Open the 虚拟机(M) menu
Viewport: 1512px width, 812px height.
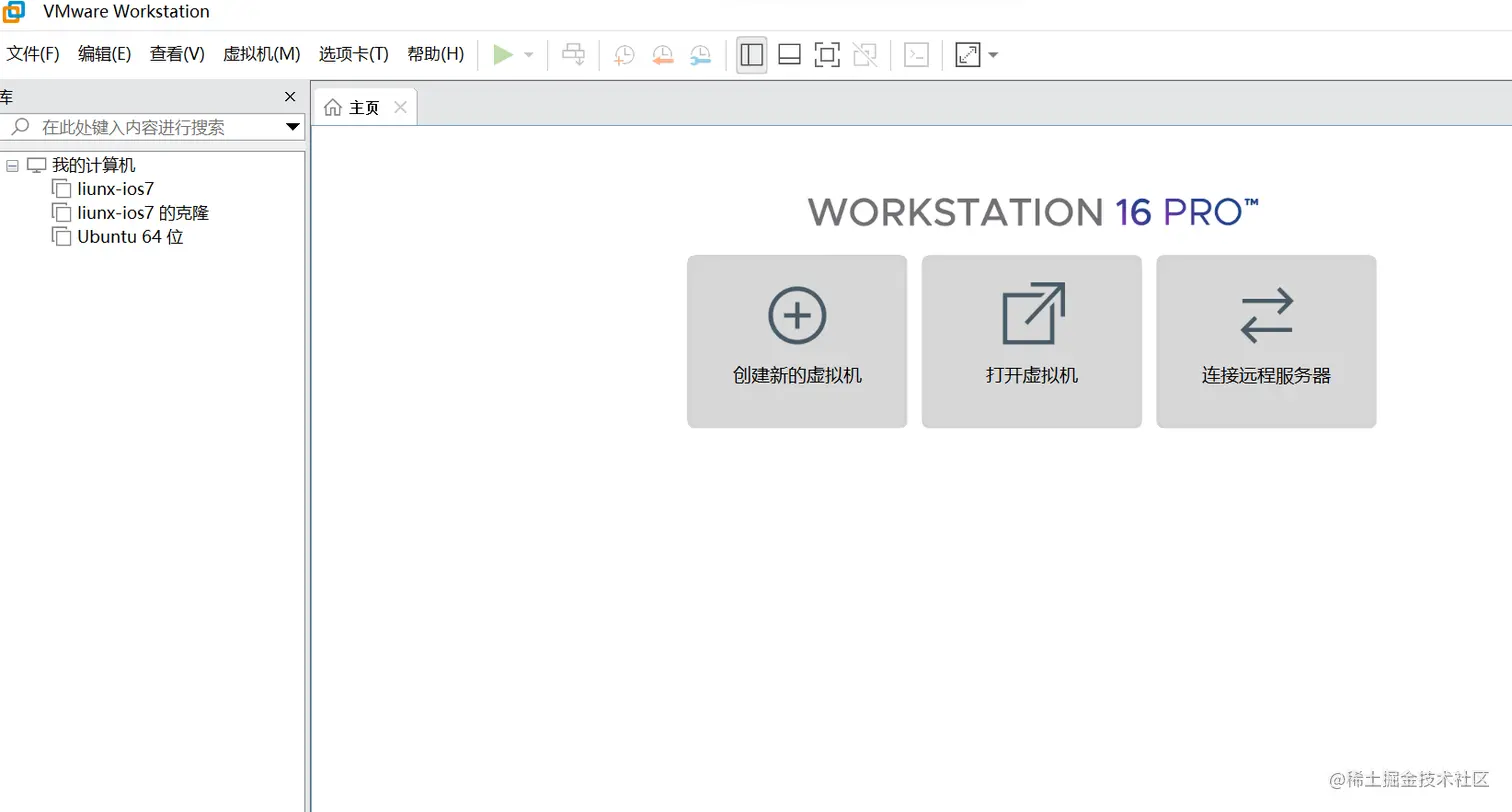262,54
